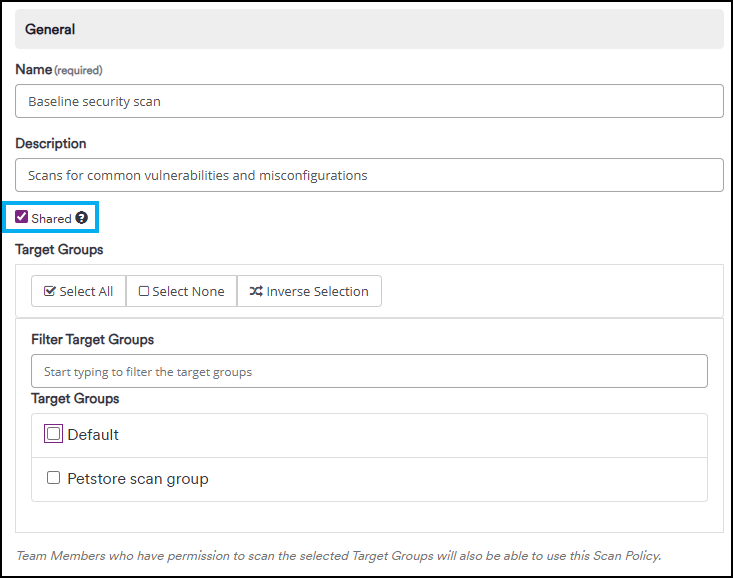
Task: Click the Inverse Selection button
Action: click(x=309, y=291)
